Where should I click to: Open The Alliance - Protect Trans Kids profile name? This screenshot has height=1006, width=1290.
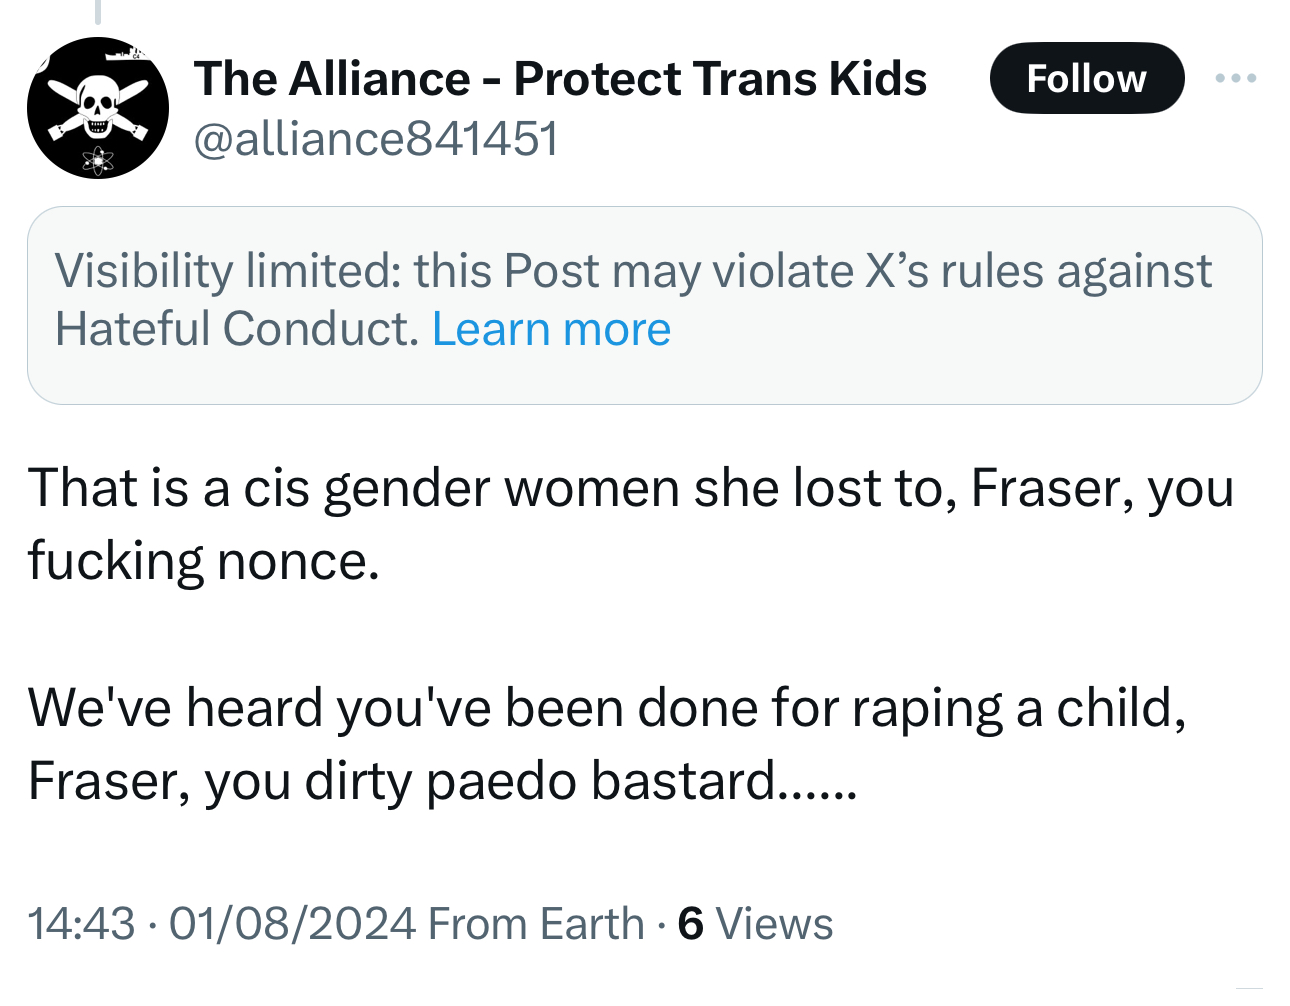point(560,78)
